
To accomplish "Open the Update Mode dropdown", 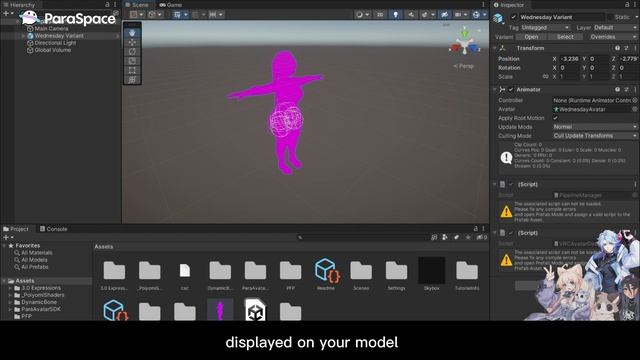I will click(595, 127).
